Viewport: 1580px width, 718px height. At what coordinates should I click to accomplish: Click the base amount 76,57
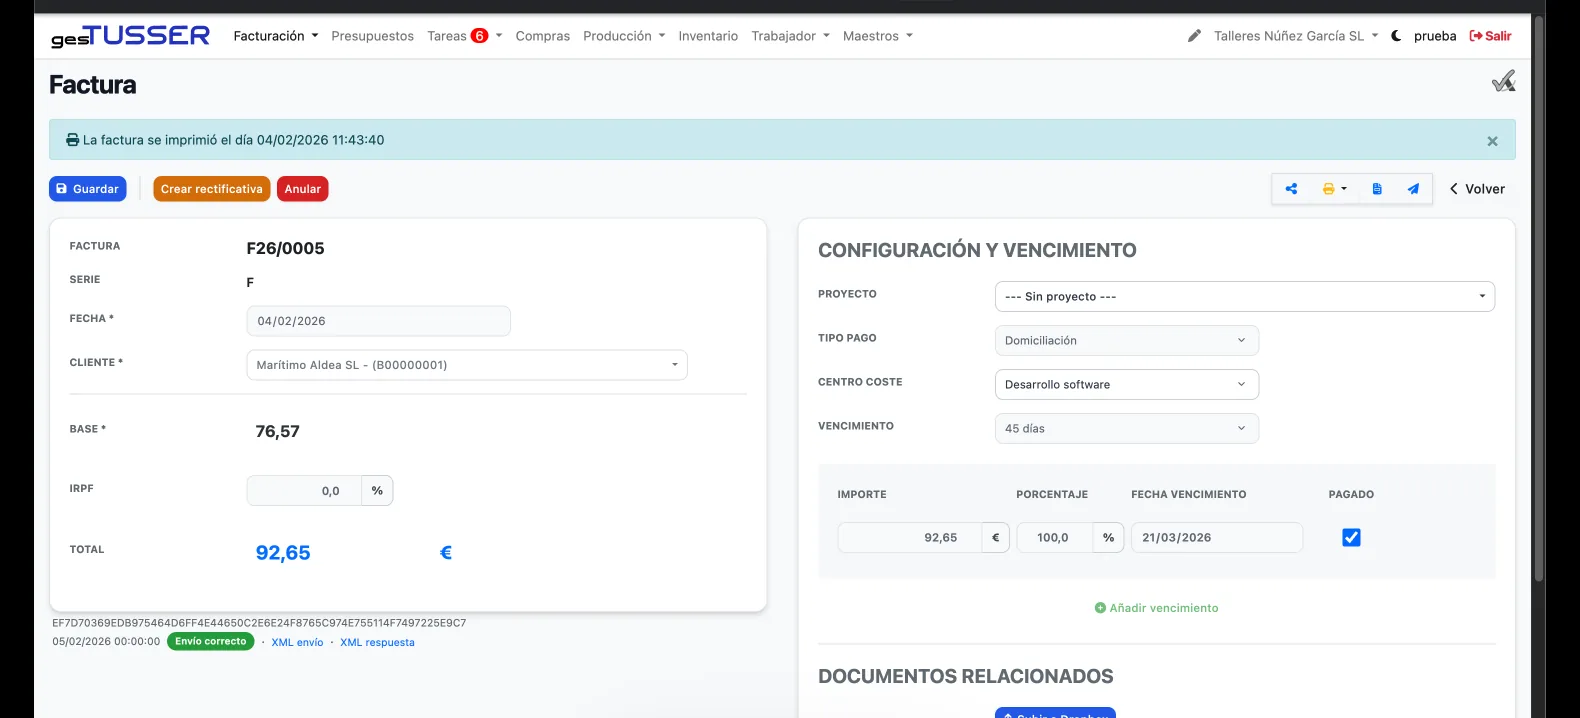click(278, 432)
